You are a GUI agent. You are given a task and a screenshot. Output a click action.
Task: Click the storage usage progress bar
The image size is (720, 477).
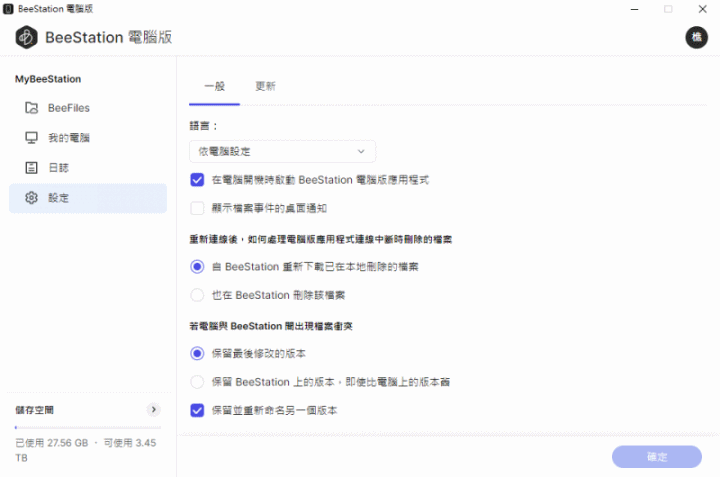[x=88, y=427]
